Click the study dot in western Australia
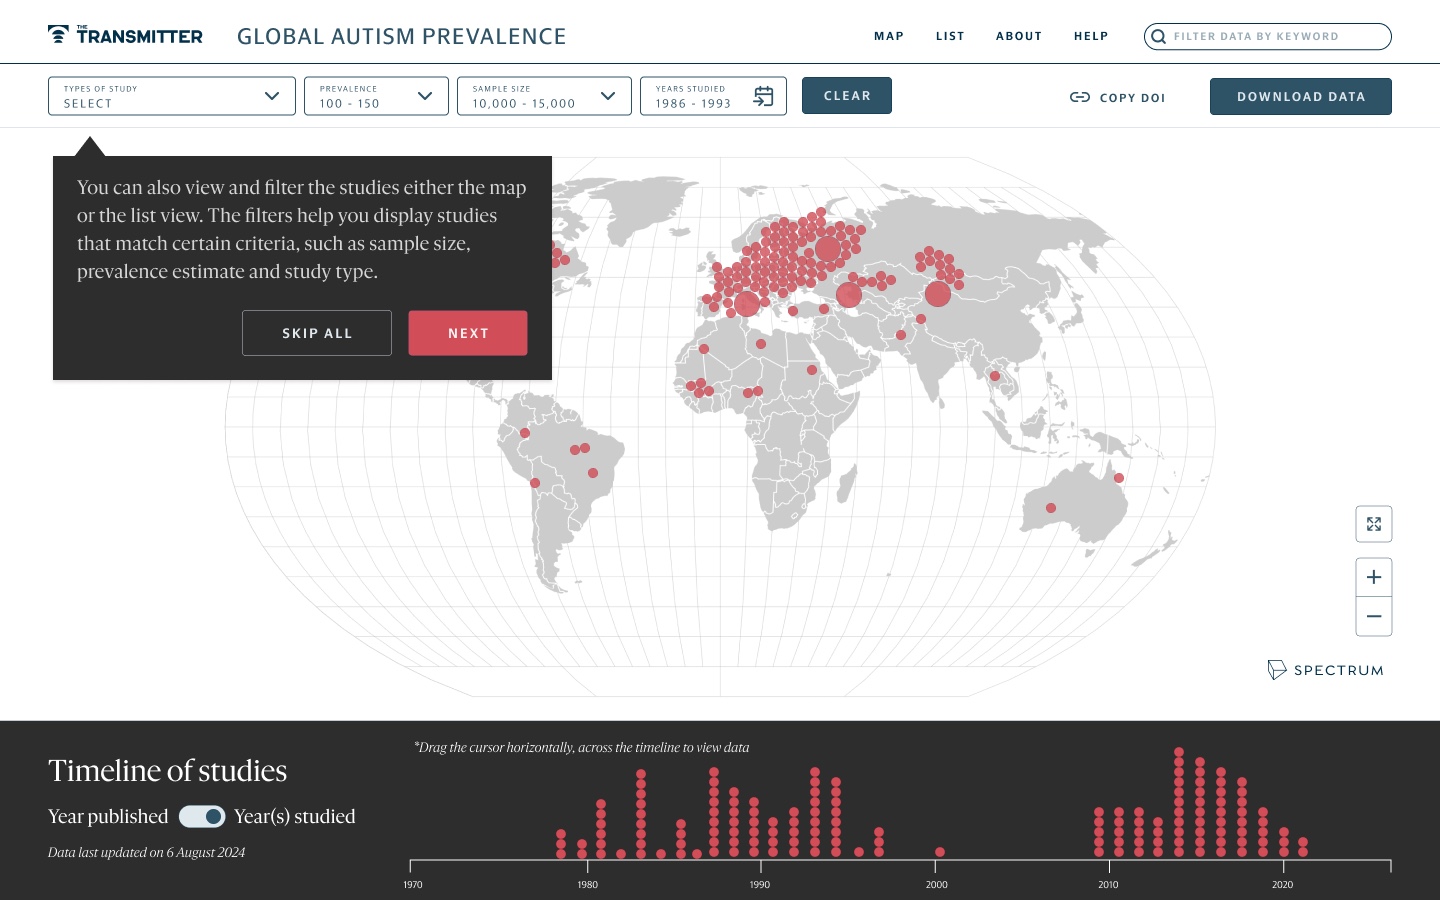This screenshot has height=900, width=1440. point(1051,508)
